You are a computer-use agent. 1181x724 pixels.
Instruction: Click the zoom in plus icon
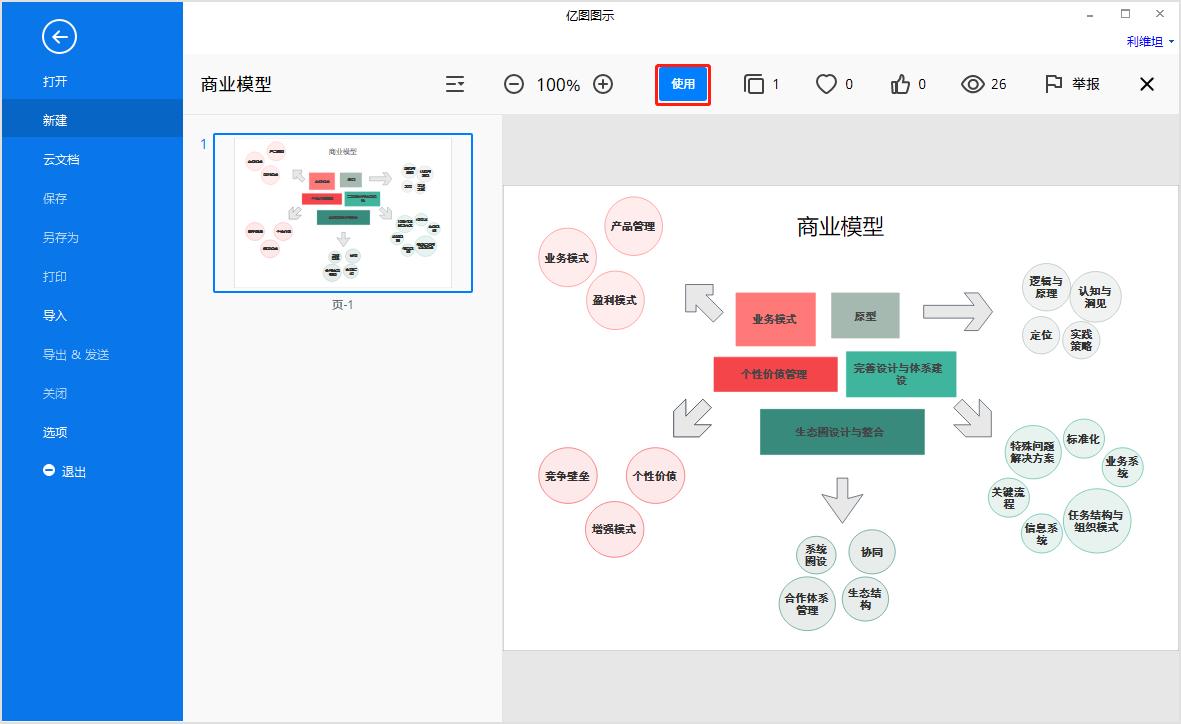click(603, 84)
